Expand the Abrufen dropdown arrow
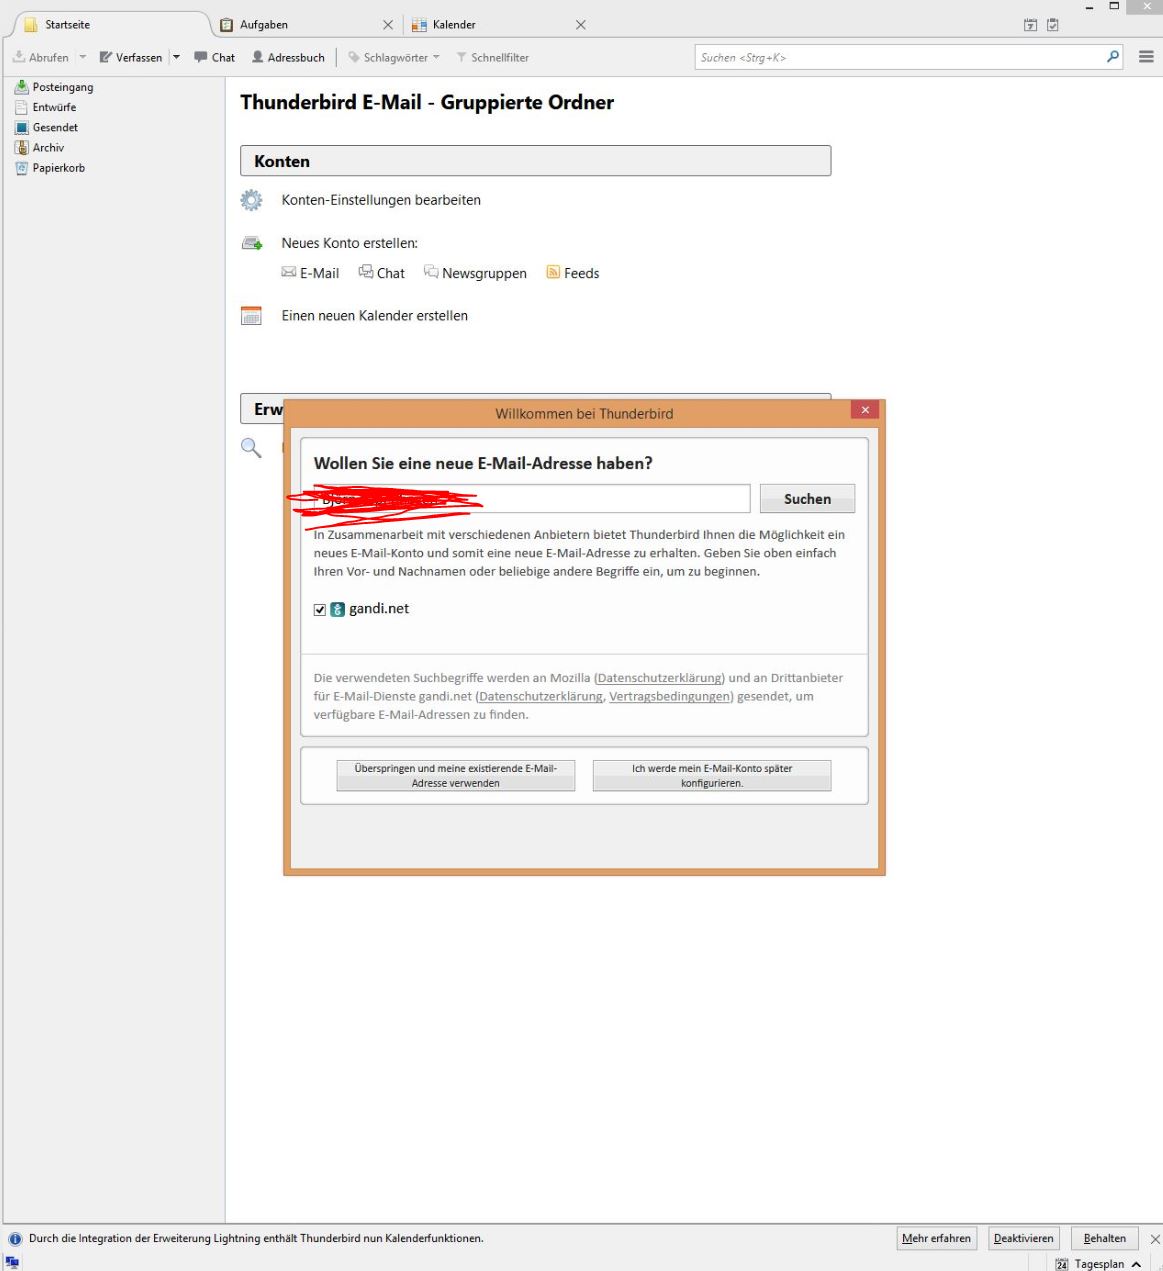Screen dimensions: 1163x1271 click(83, 57)
